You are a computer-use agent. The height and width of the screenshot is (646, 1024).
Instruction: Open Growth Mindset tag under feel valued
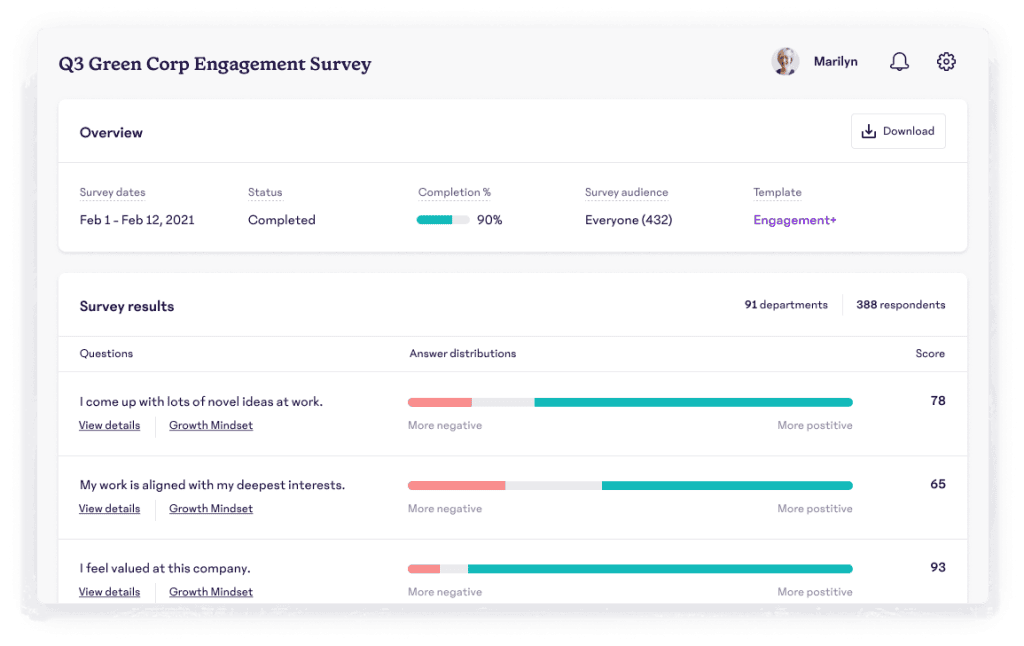210,592
